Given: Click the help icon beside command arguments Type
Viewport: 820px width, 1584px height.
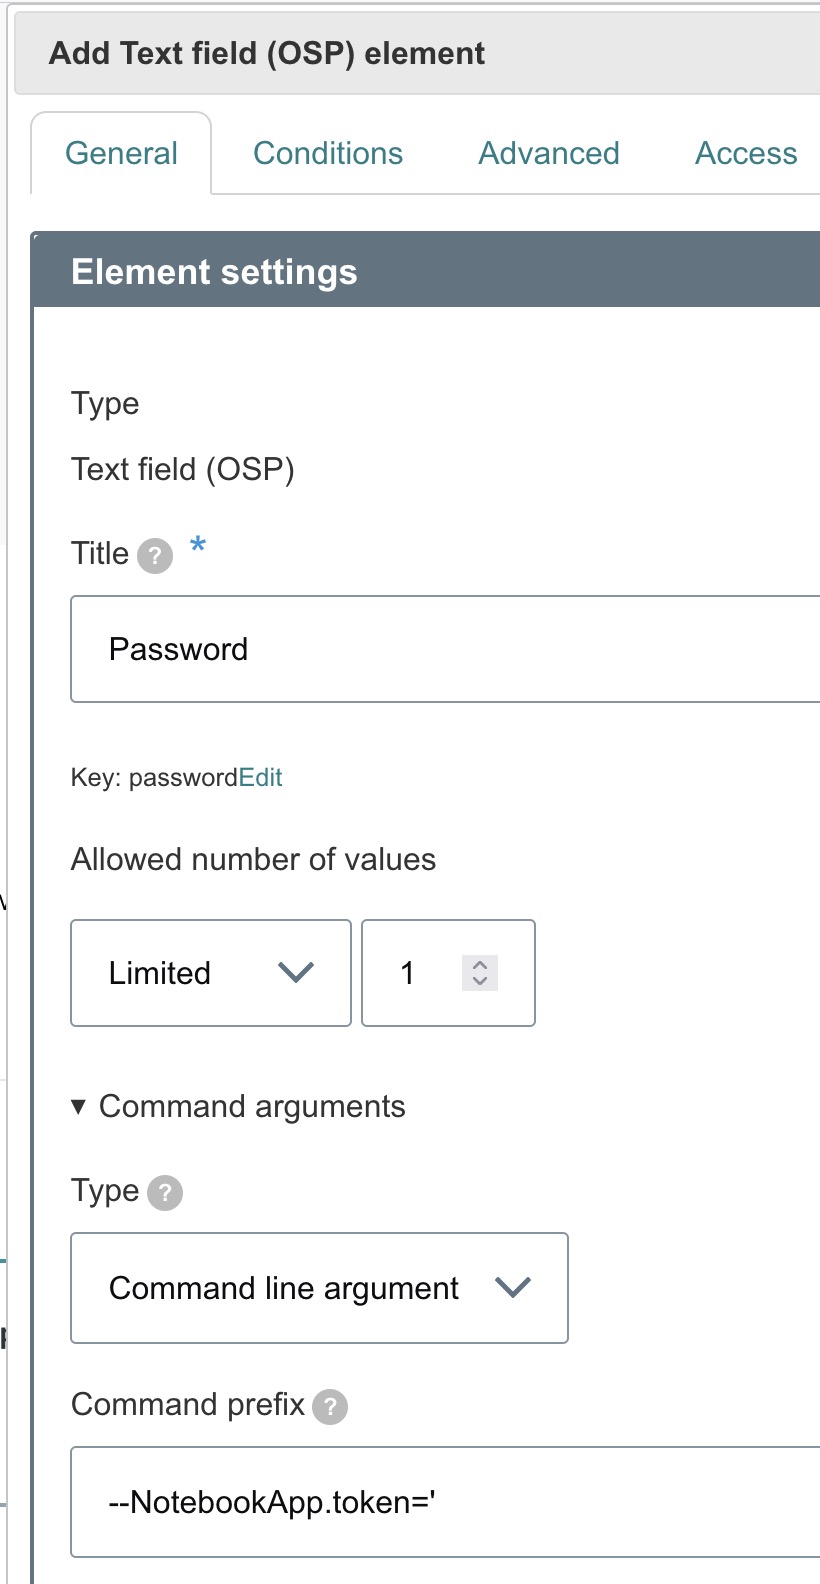Looking at the screenshot, I should click(165, 1193).
